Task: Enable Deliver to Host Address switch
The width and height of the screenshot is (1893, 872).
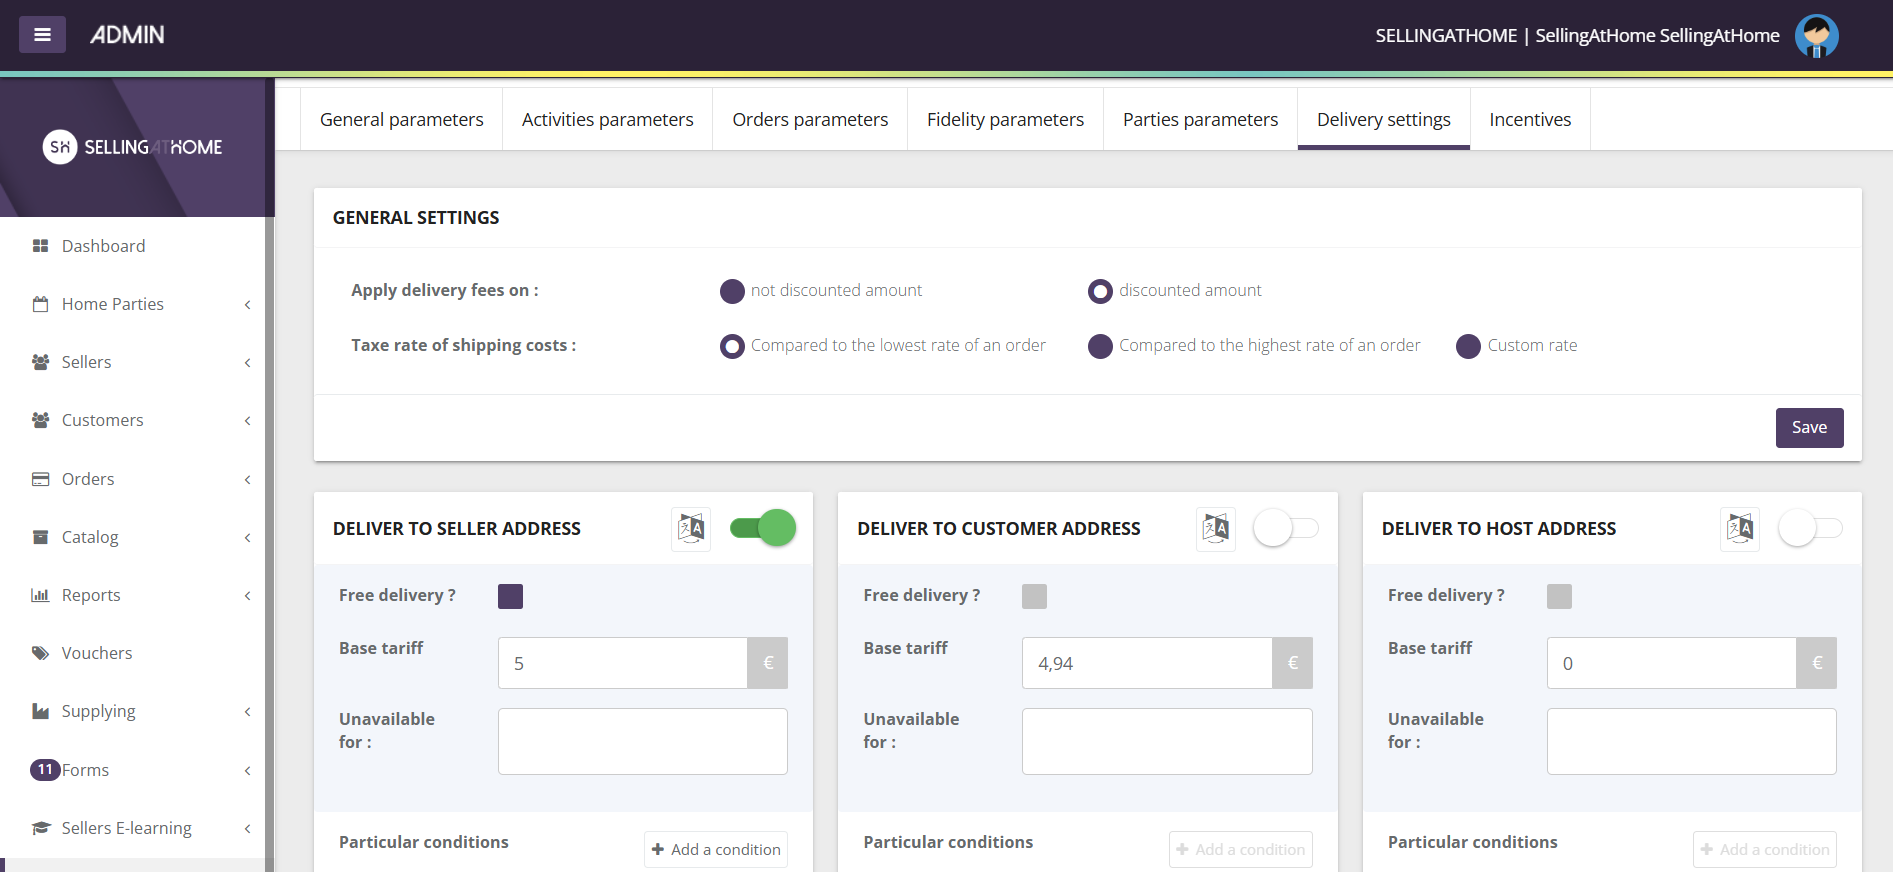Action: pos(1810,528)
